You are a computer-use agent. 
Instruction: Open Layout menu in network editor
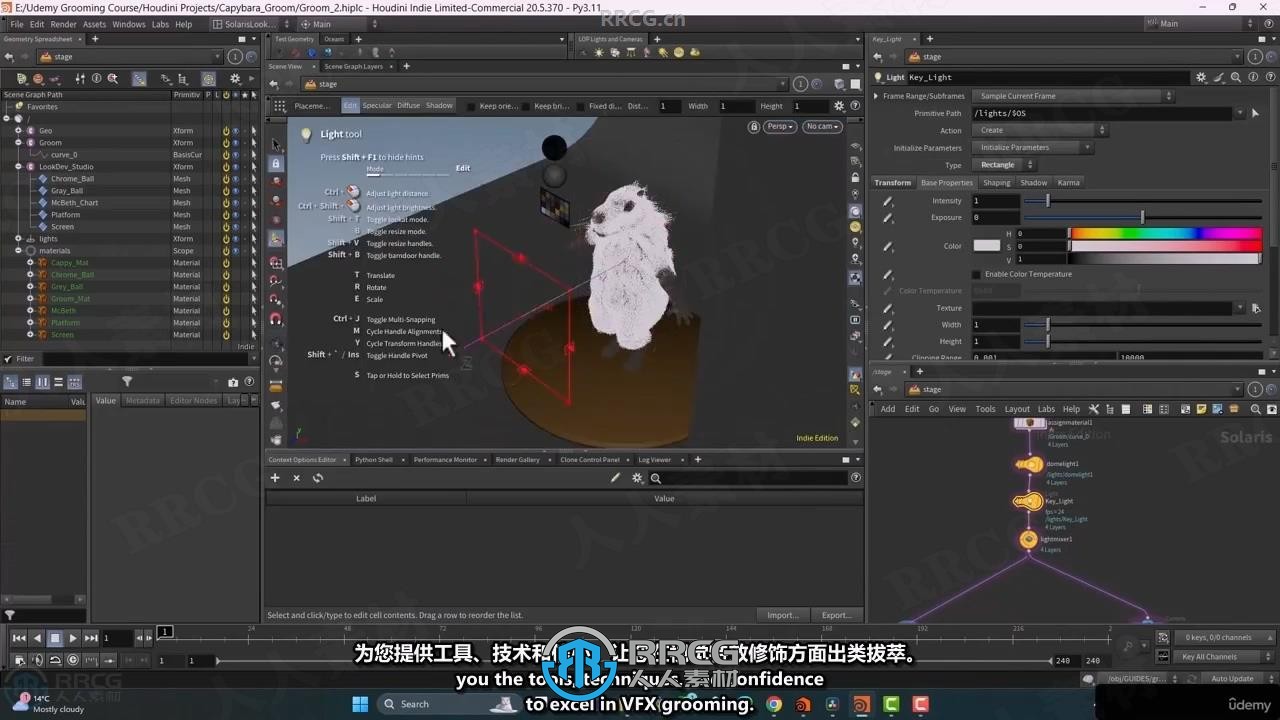point(1017,409)
